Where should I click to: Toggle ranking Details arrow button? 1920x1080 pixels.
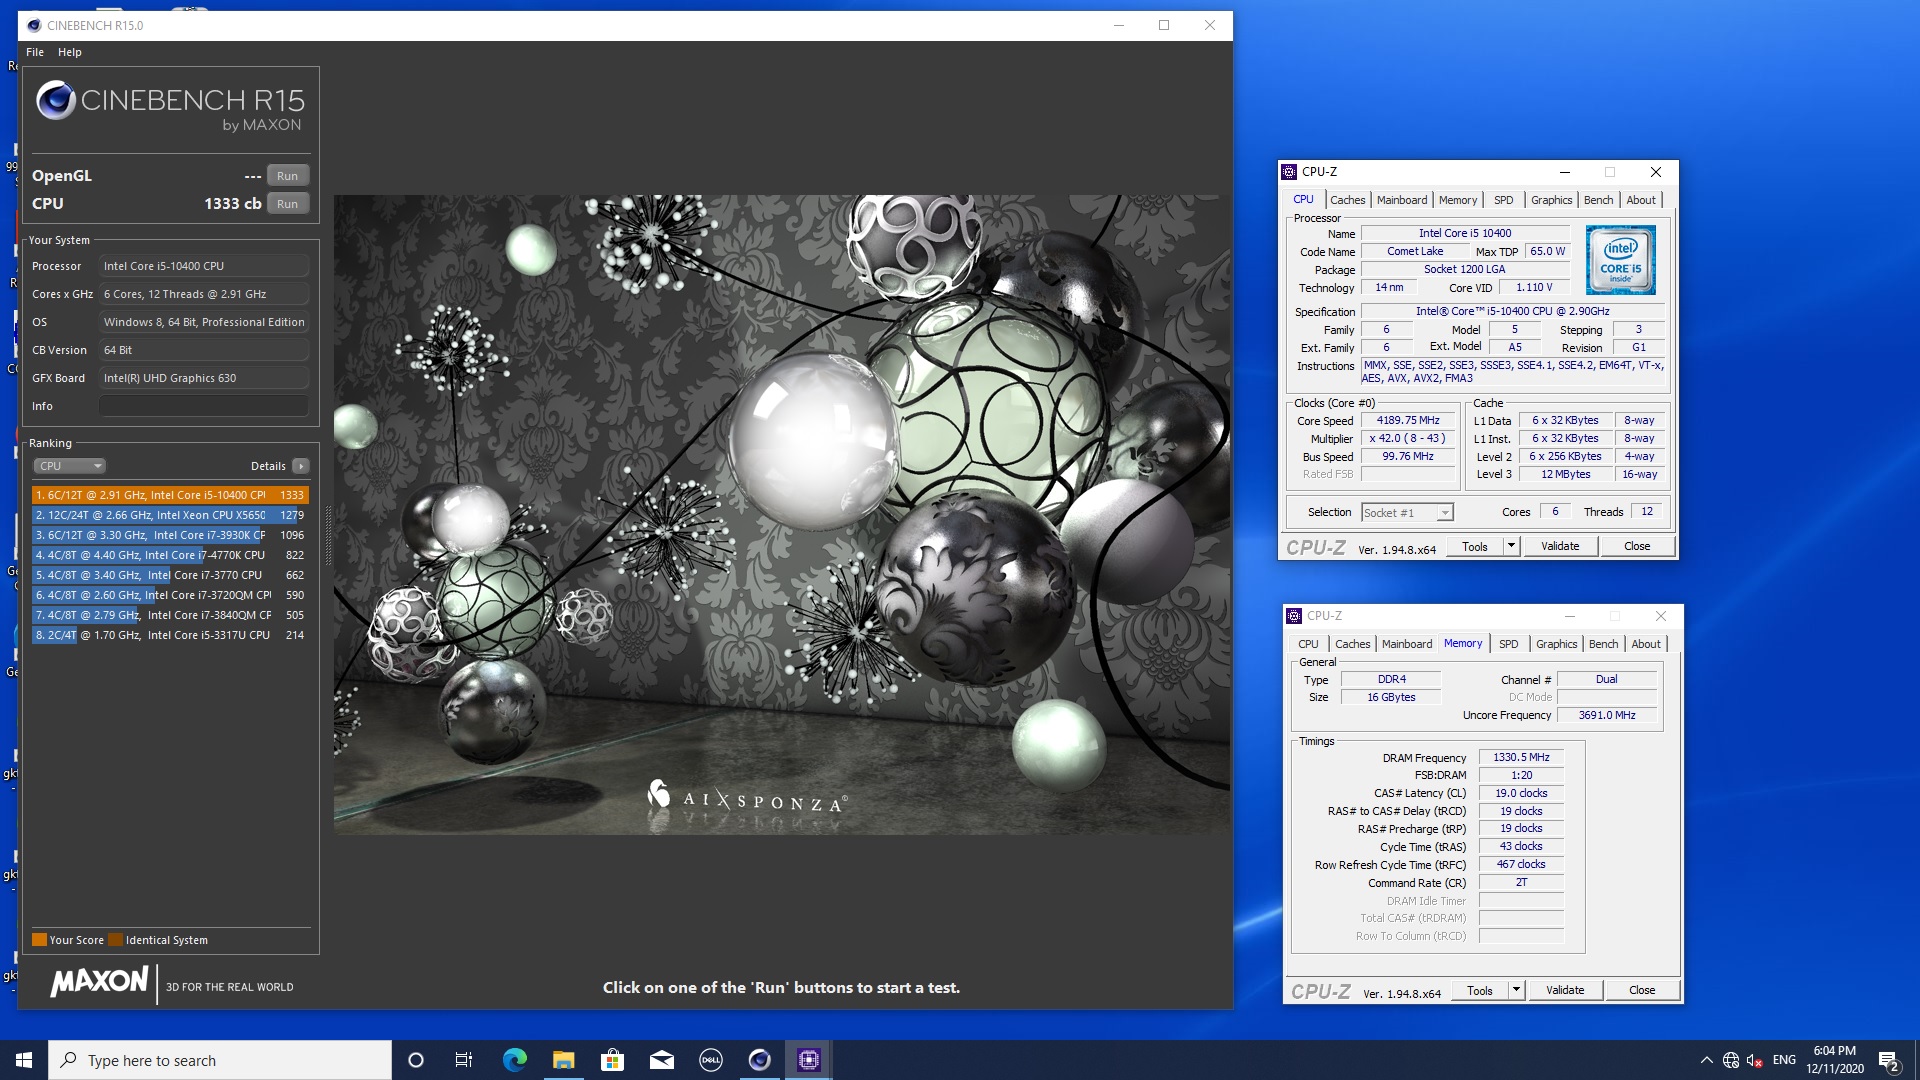point(301,466)
